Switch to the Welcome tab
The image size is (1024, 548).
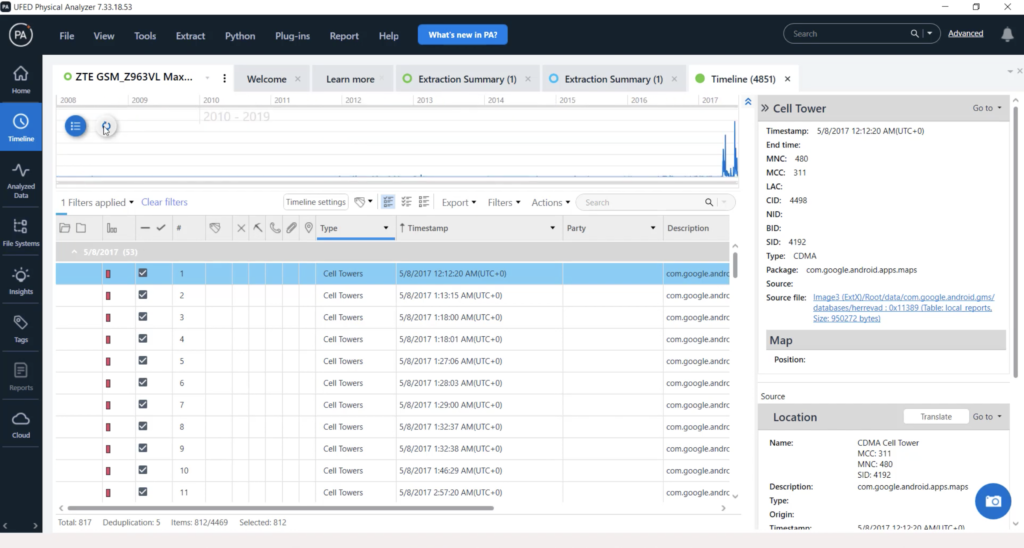point(266,79)
